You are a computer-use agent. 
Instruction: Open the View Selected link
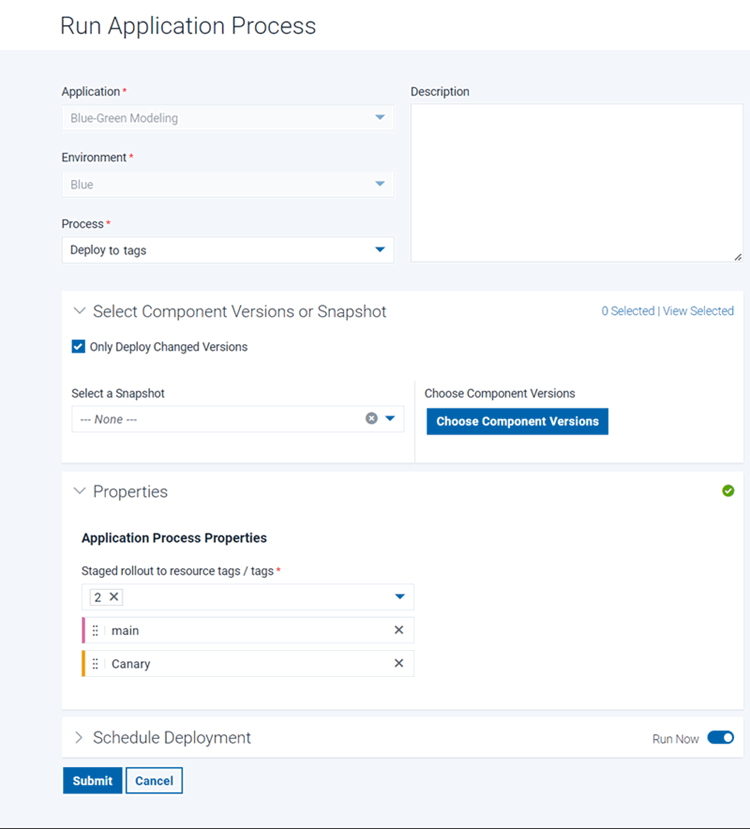pyautogui.click(x=698, y=310)
